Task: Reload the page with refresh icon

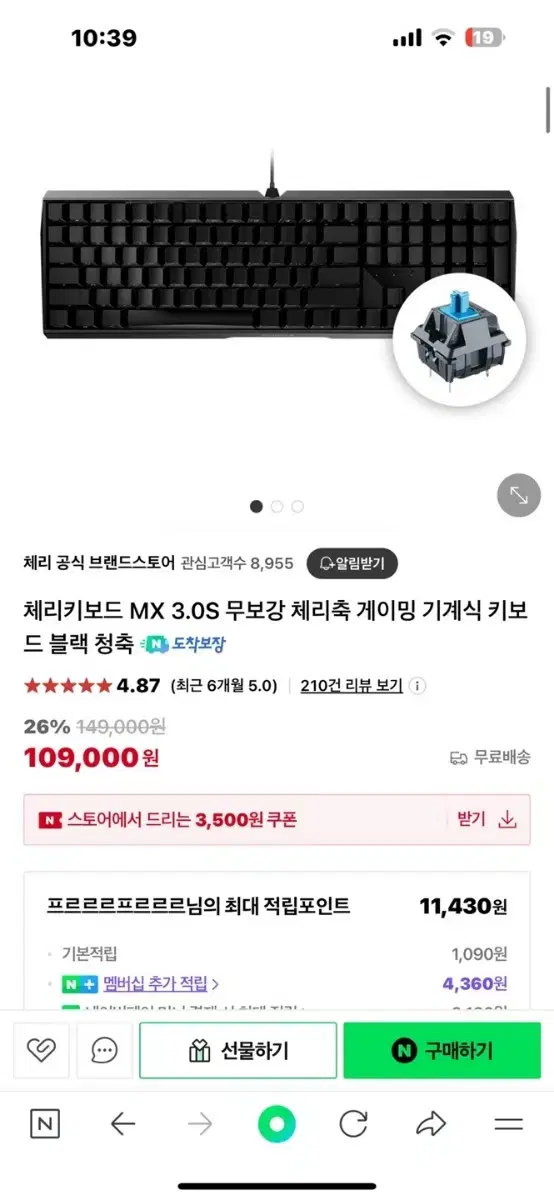Action: pyautogui.click(x=354, y=1124)
